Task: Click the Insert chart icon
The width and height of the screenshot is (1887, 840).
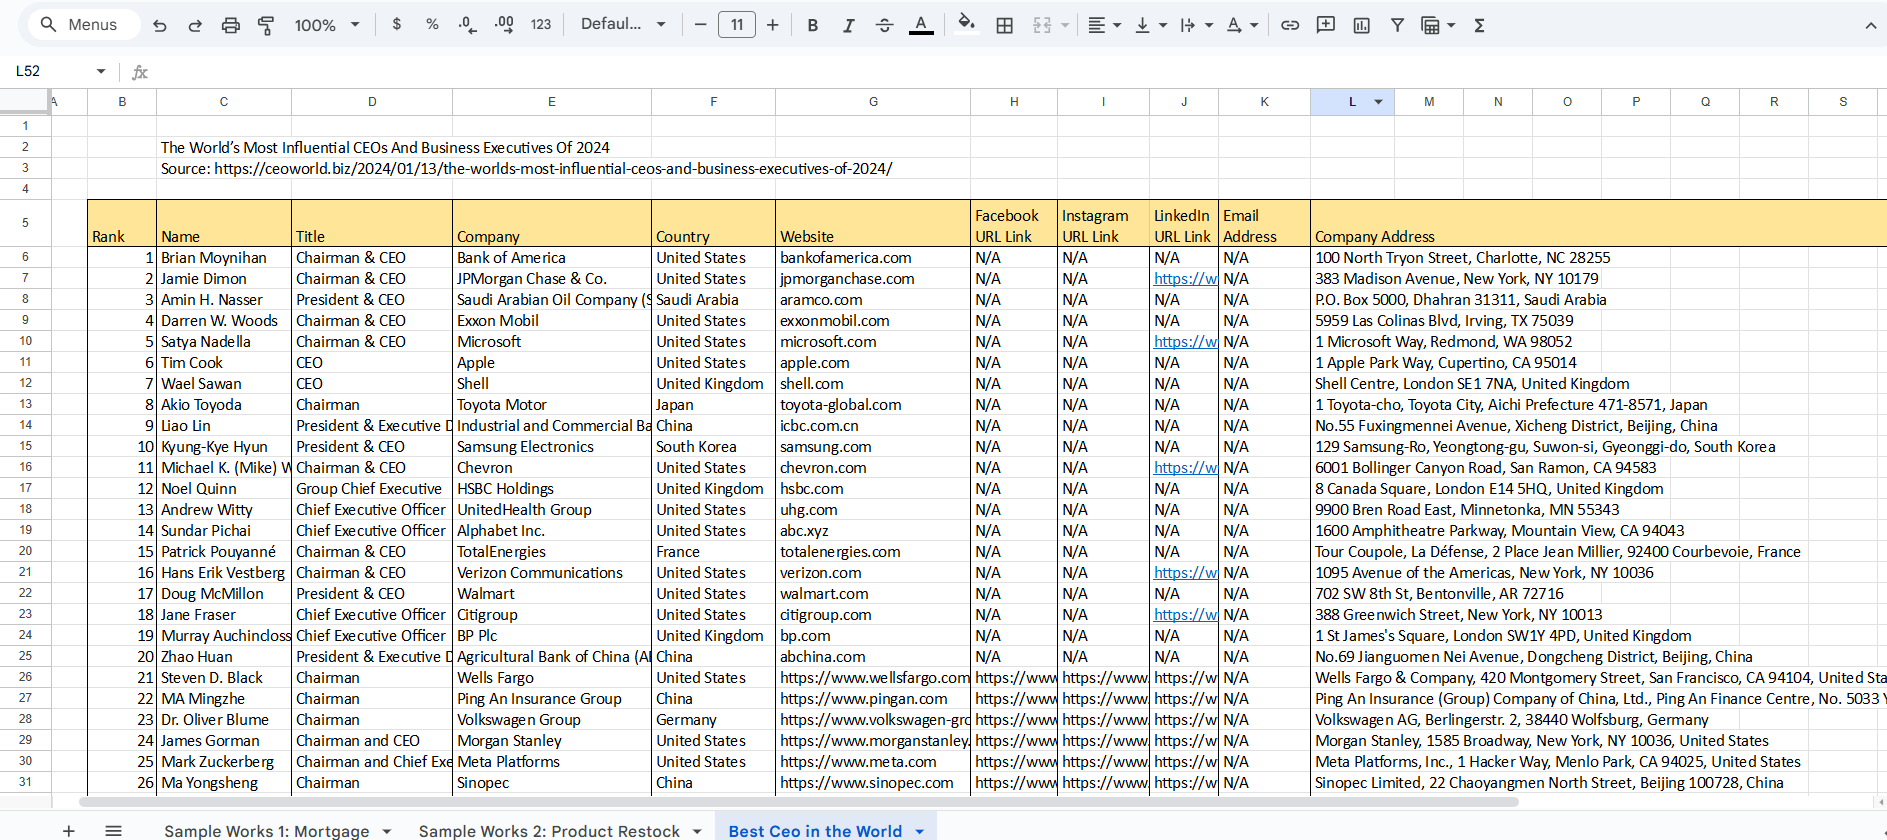Action: point(1361,25)
